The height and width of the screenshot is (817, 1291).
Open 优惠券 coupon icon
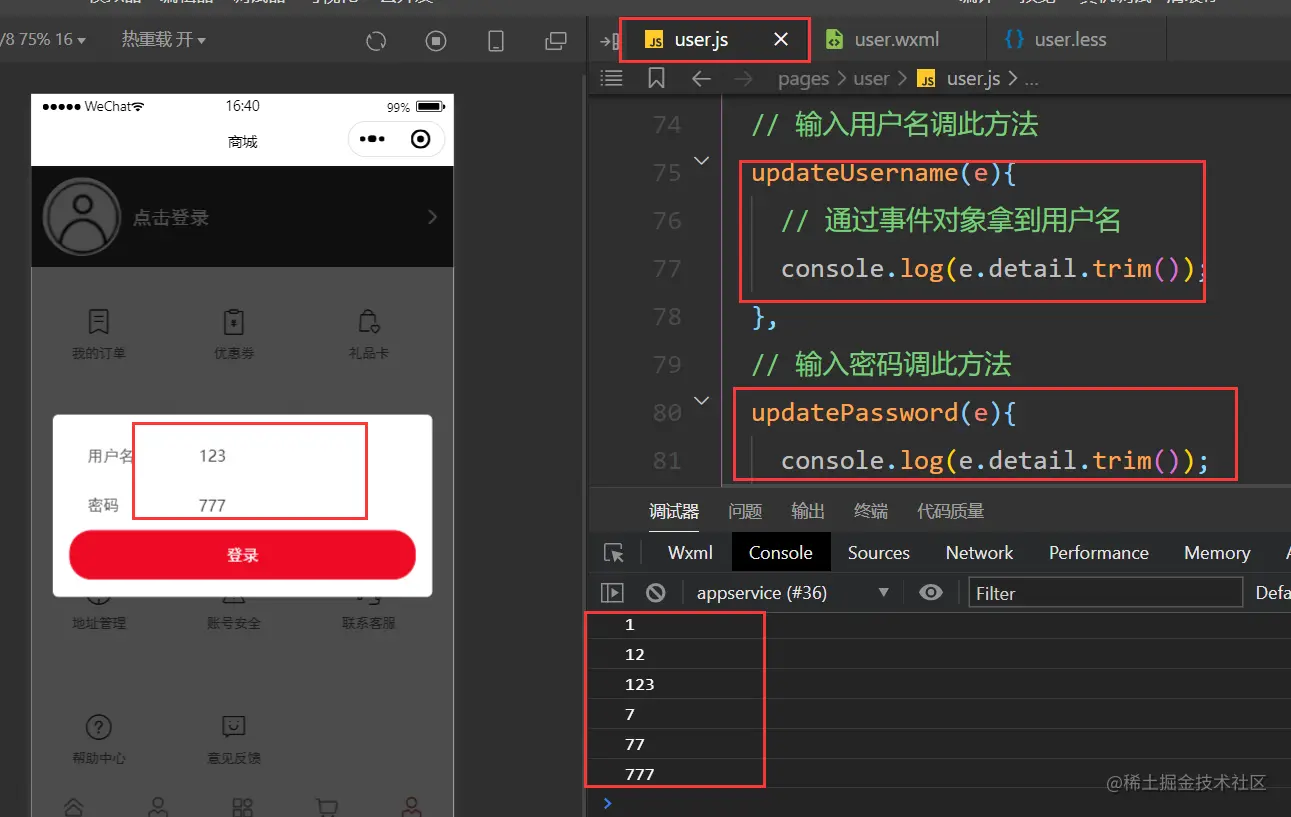[x=234, y=321]
